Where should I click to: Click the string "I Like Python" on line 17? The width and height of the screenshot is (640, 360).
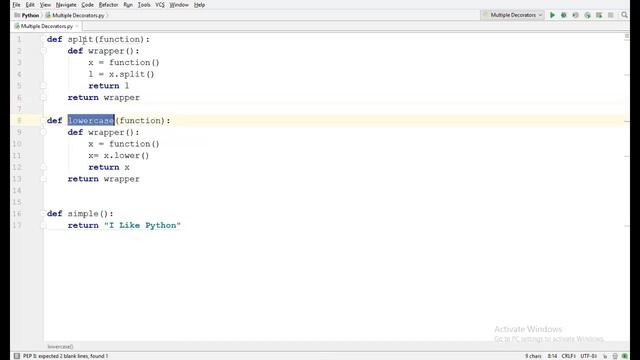142,225
